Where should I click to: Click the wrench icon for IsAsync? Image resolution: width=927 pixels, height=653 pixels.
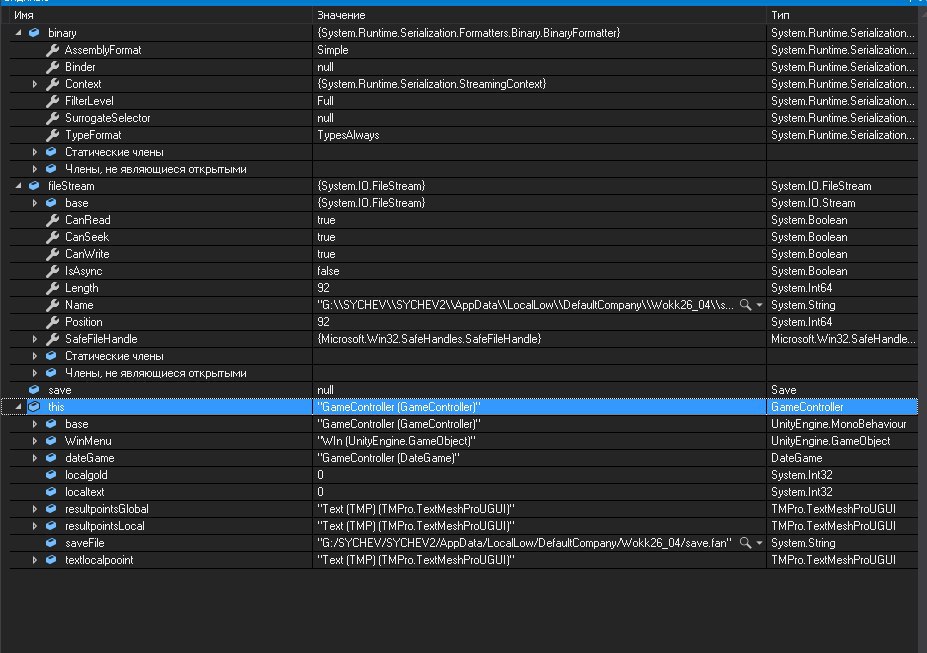click(x=52, y=271)
